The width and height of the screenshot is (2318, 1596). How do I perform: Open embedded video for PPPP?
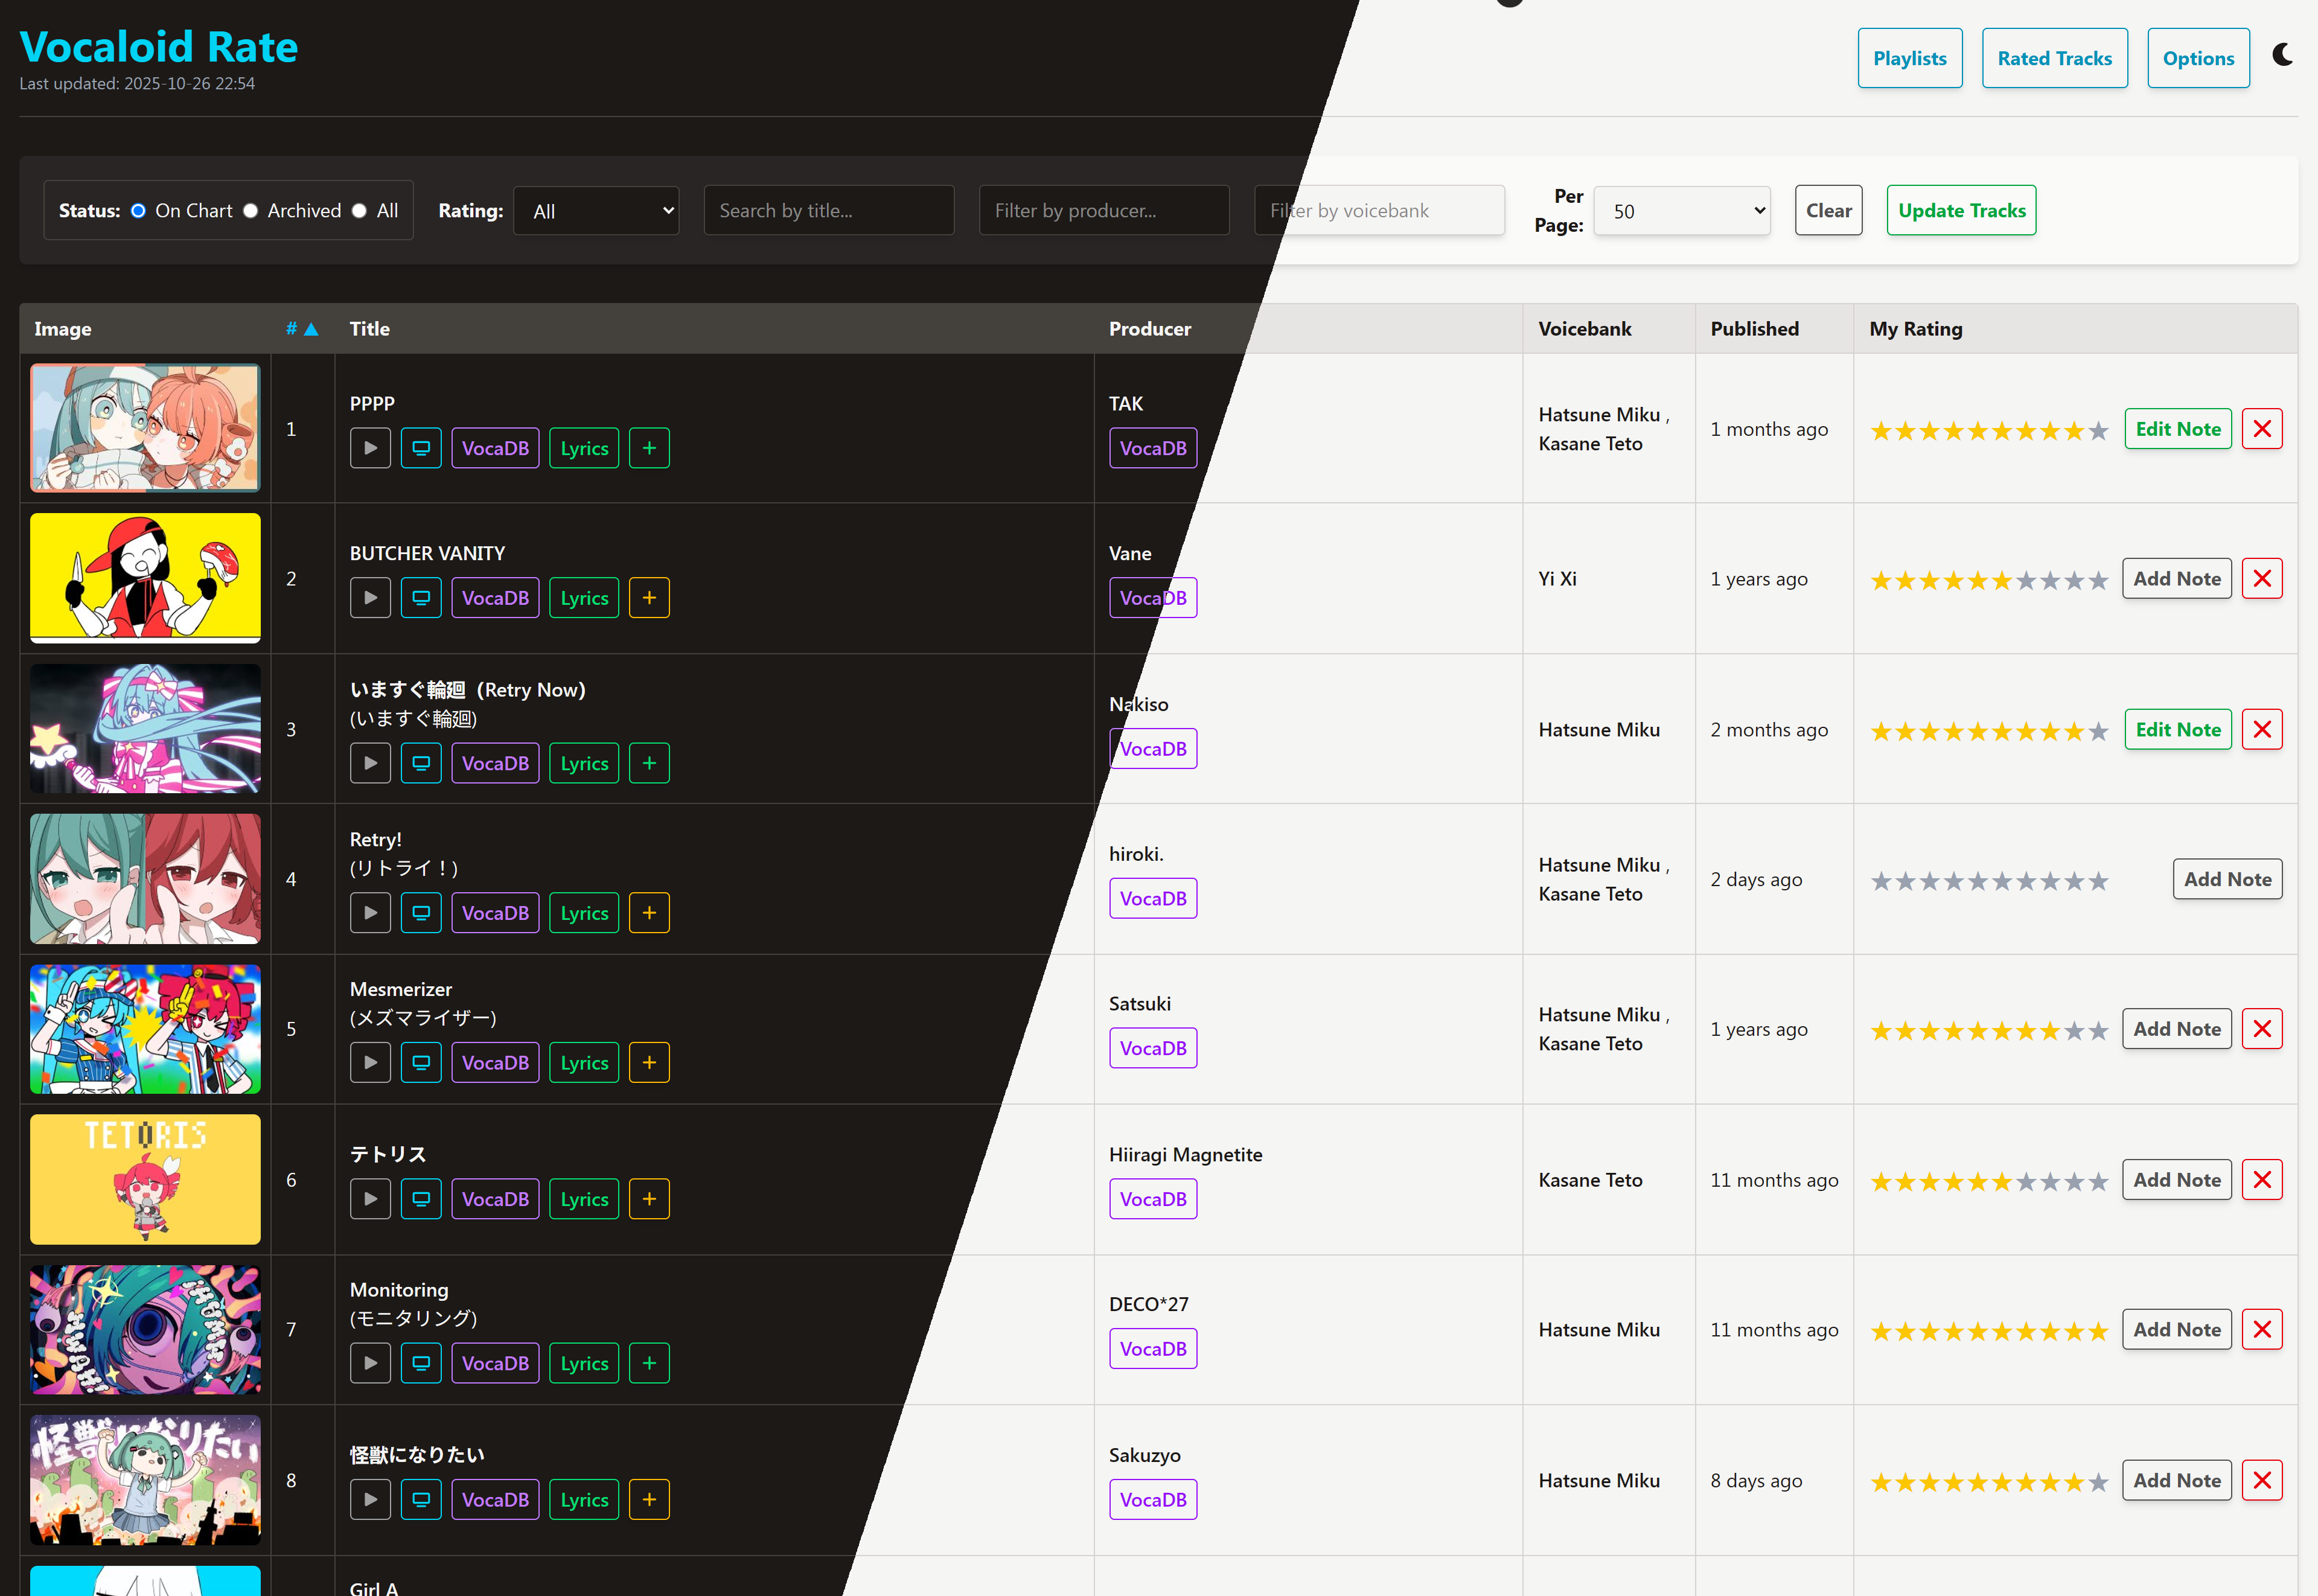(x=421, y=448)
